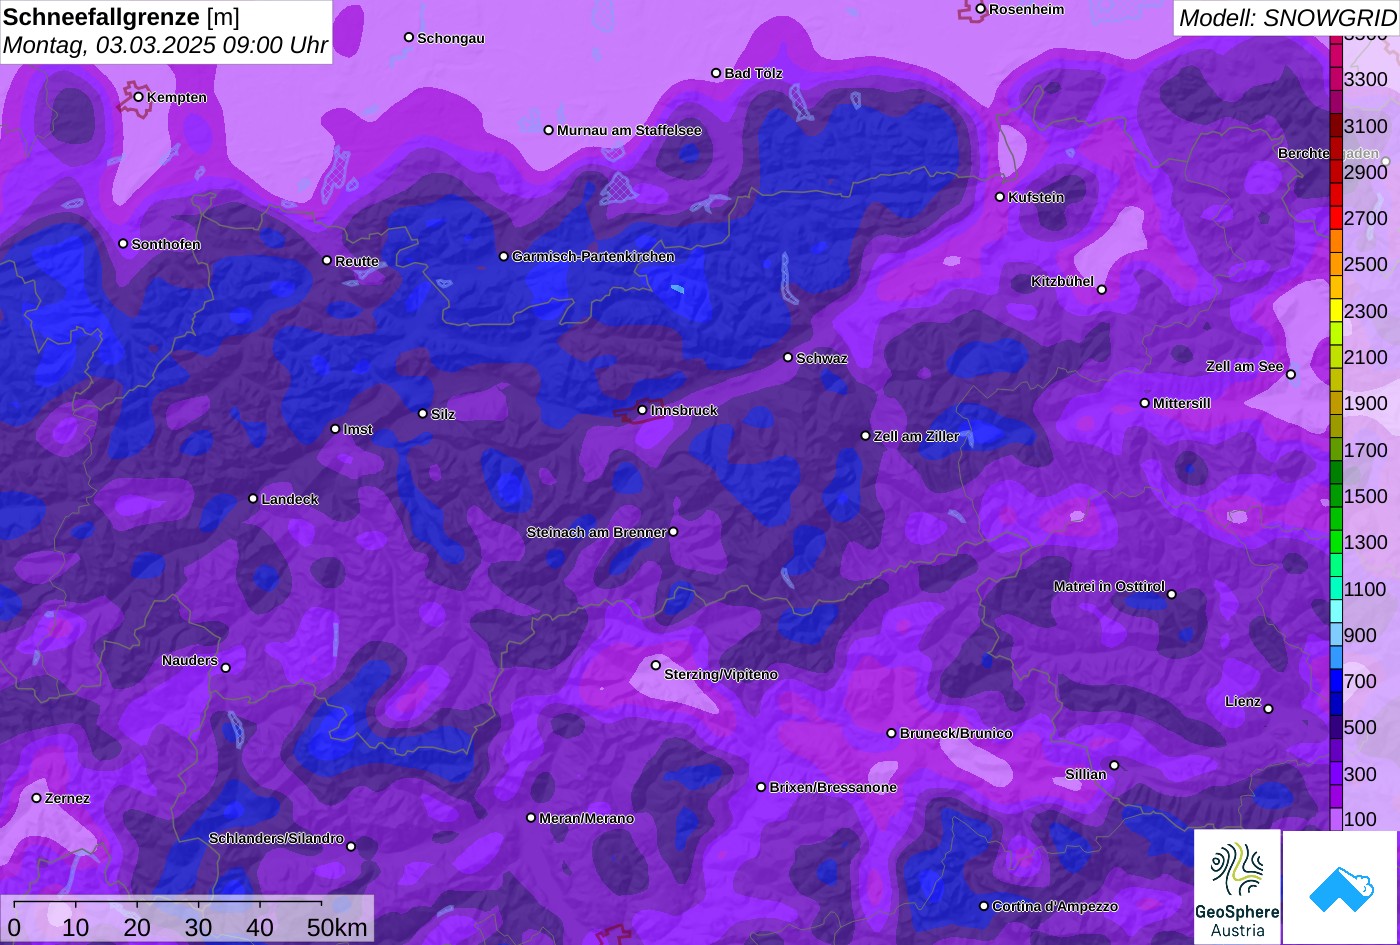Click the date Montag, 03.03.2025 09:00 Uhr
Screen dimensions: 1400x945
[165, 45]
